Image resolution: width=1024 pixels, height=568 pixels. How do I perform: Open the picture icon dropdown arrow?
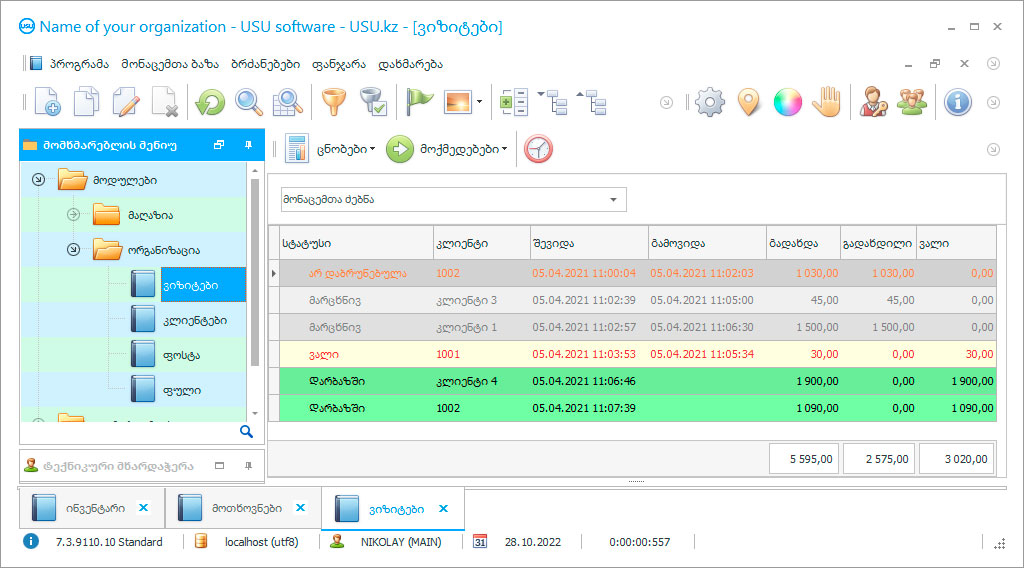point(479,102)
